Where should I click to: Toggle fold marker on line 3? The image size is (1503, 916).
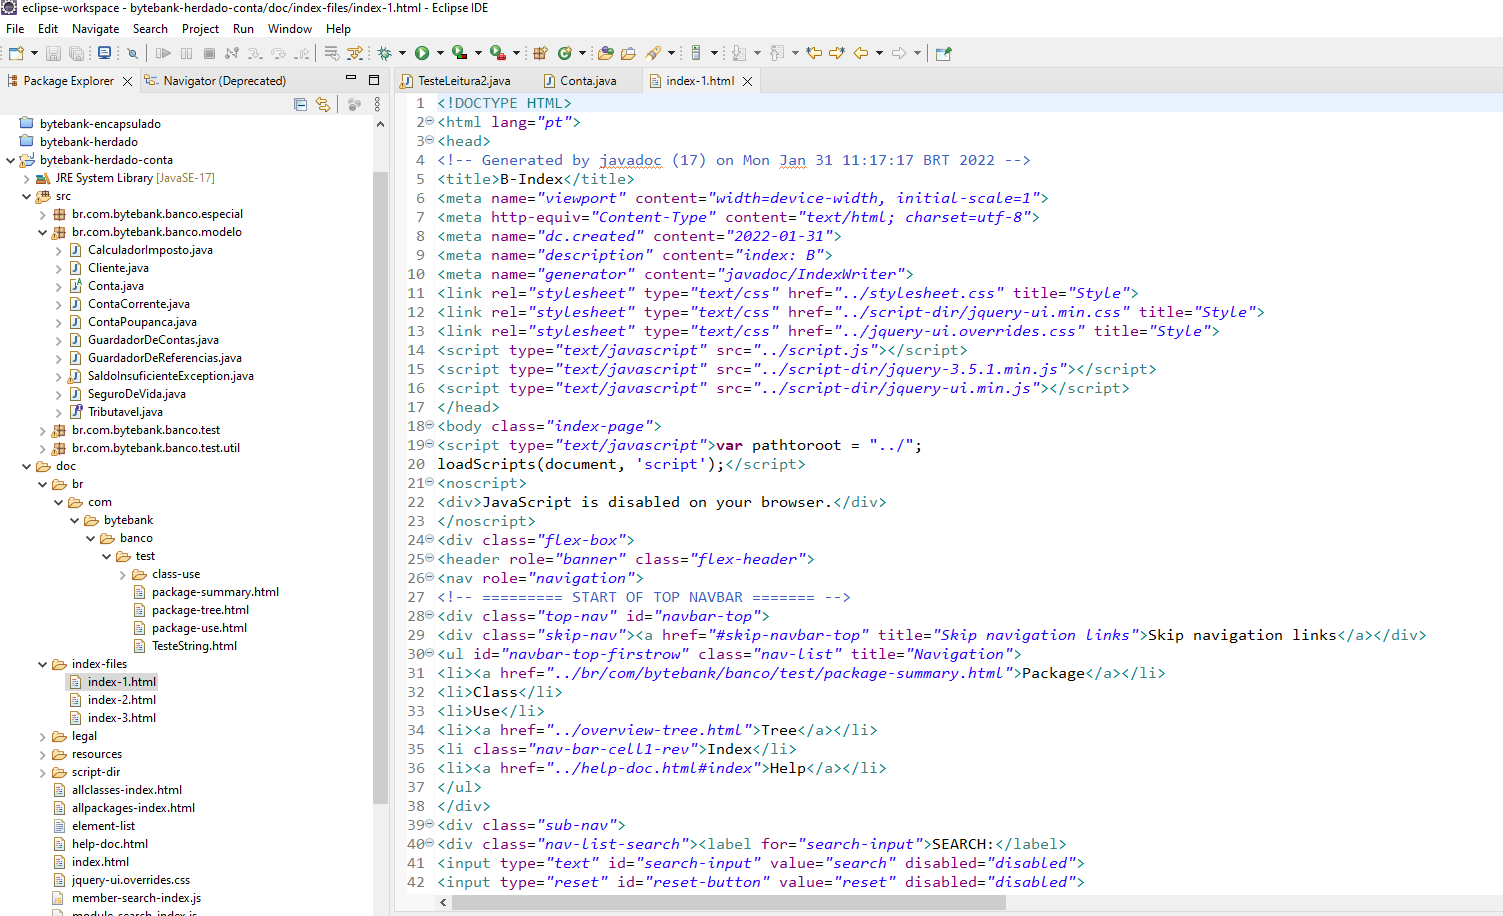pos(430,141)
